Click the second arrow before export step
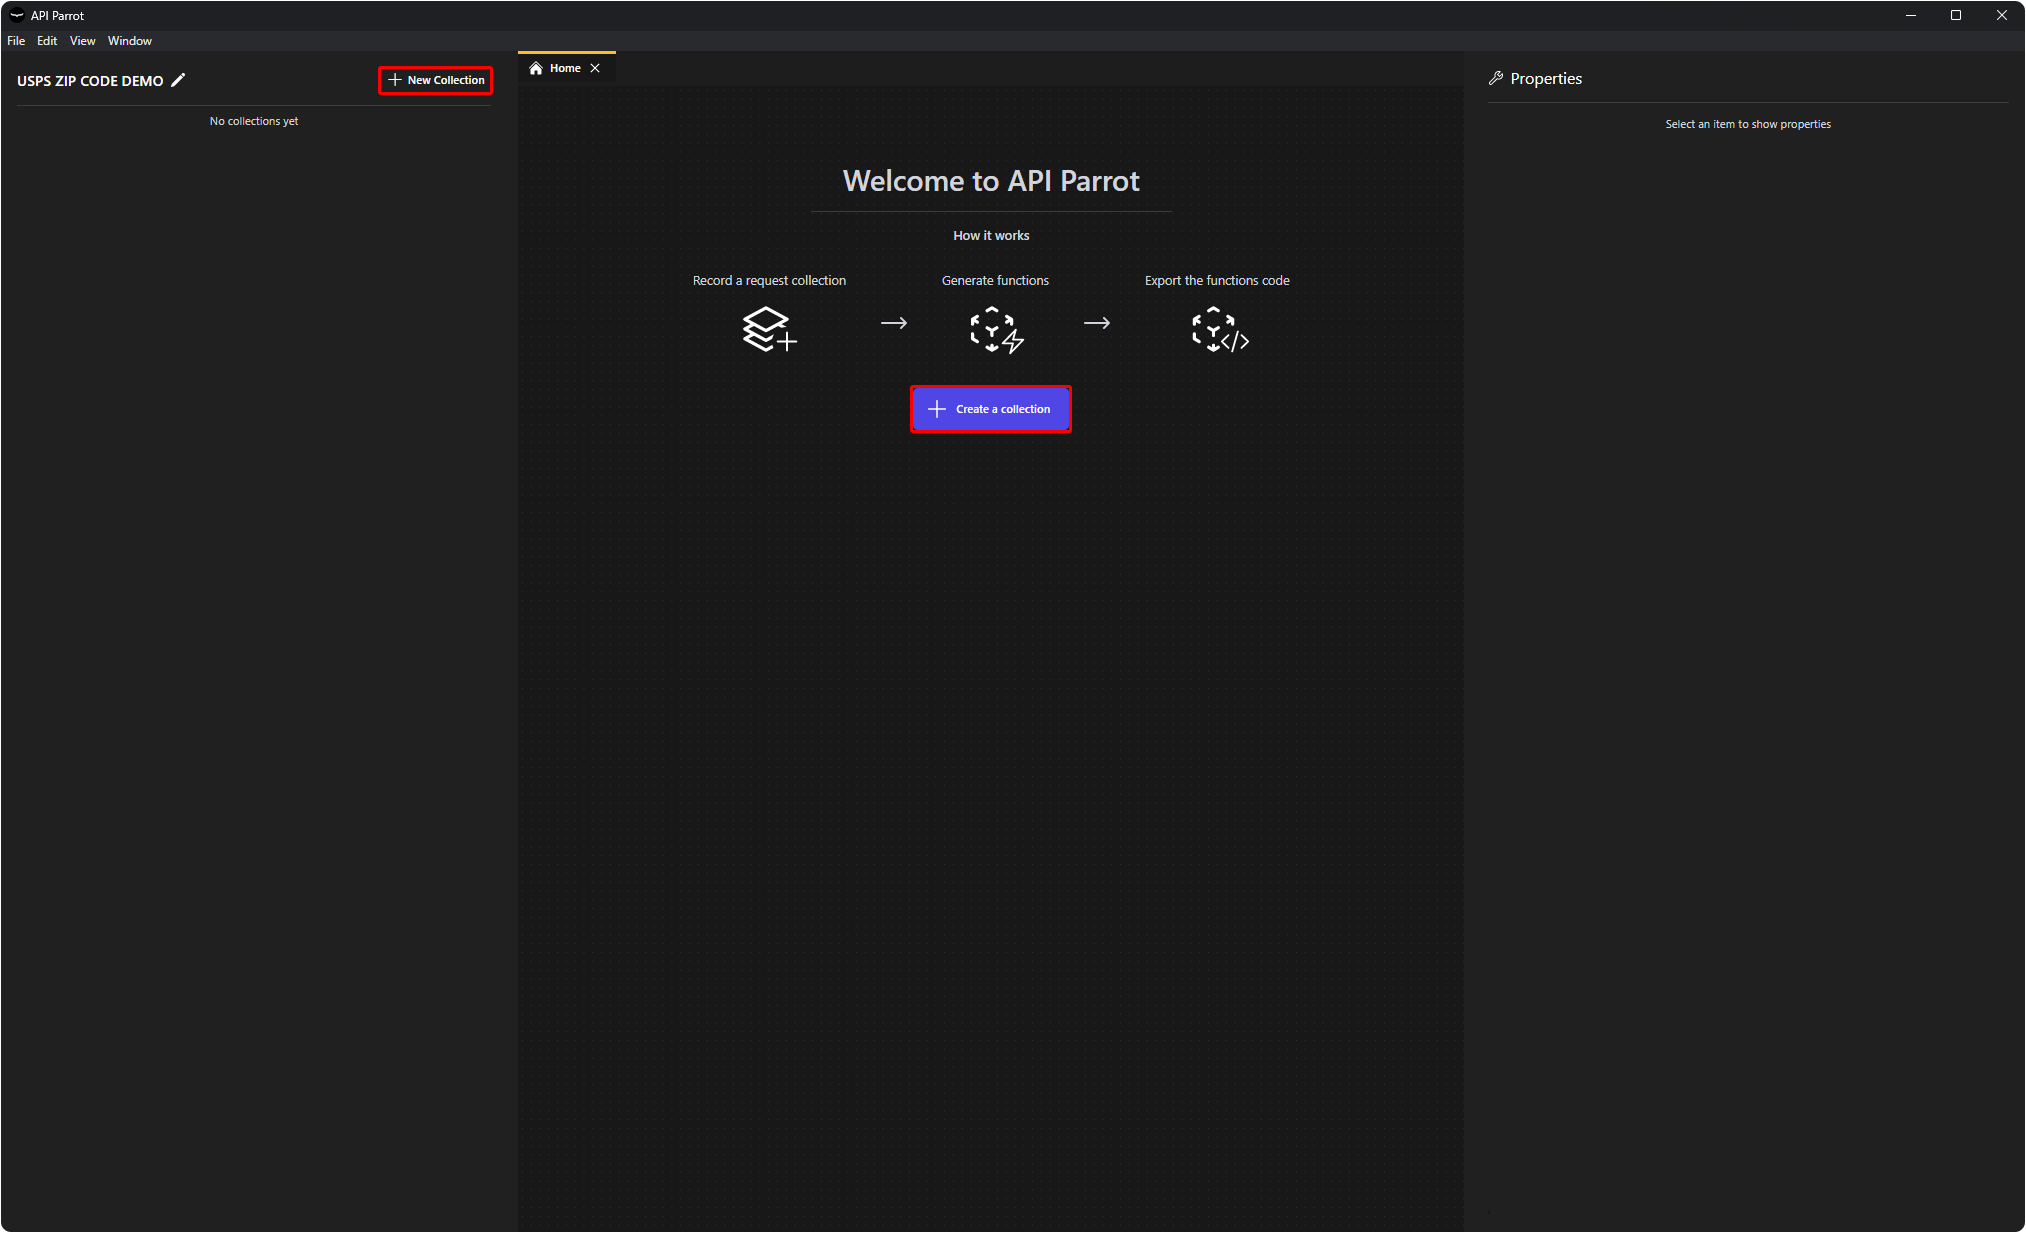The width and height of the screenshot is (2026, 1233). (1097, 323)
